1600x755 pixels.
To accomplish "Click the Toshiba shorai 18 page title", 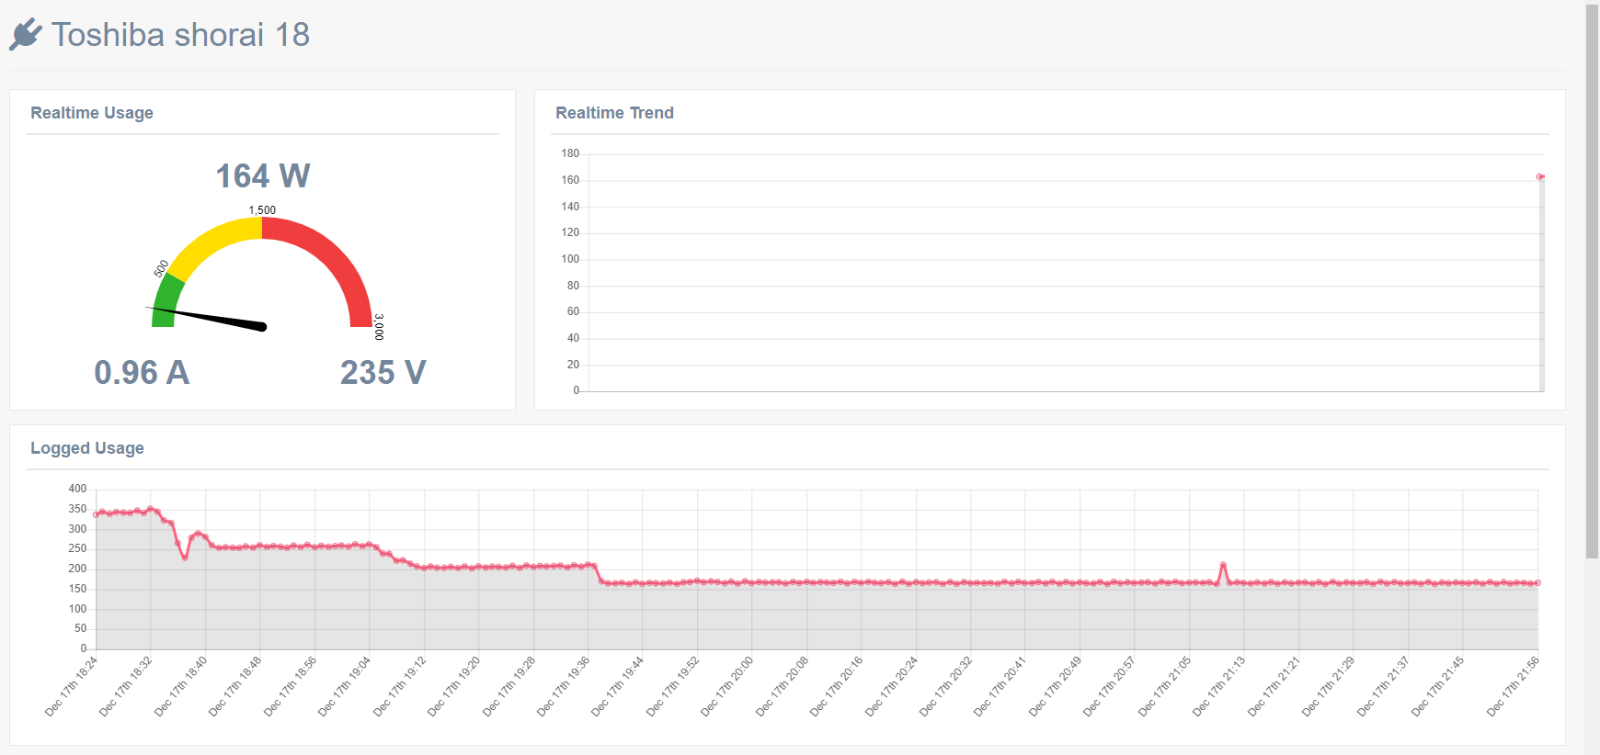I will tap(181, 35).
